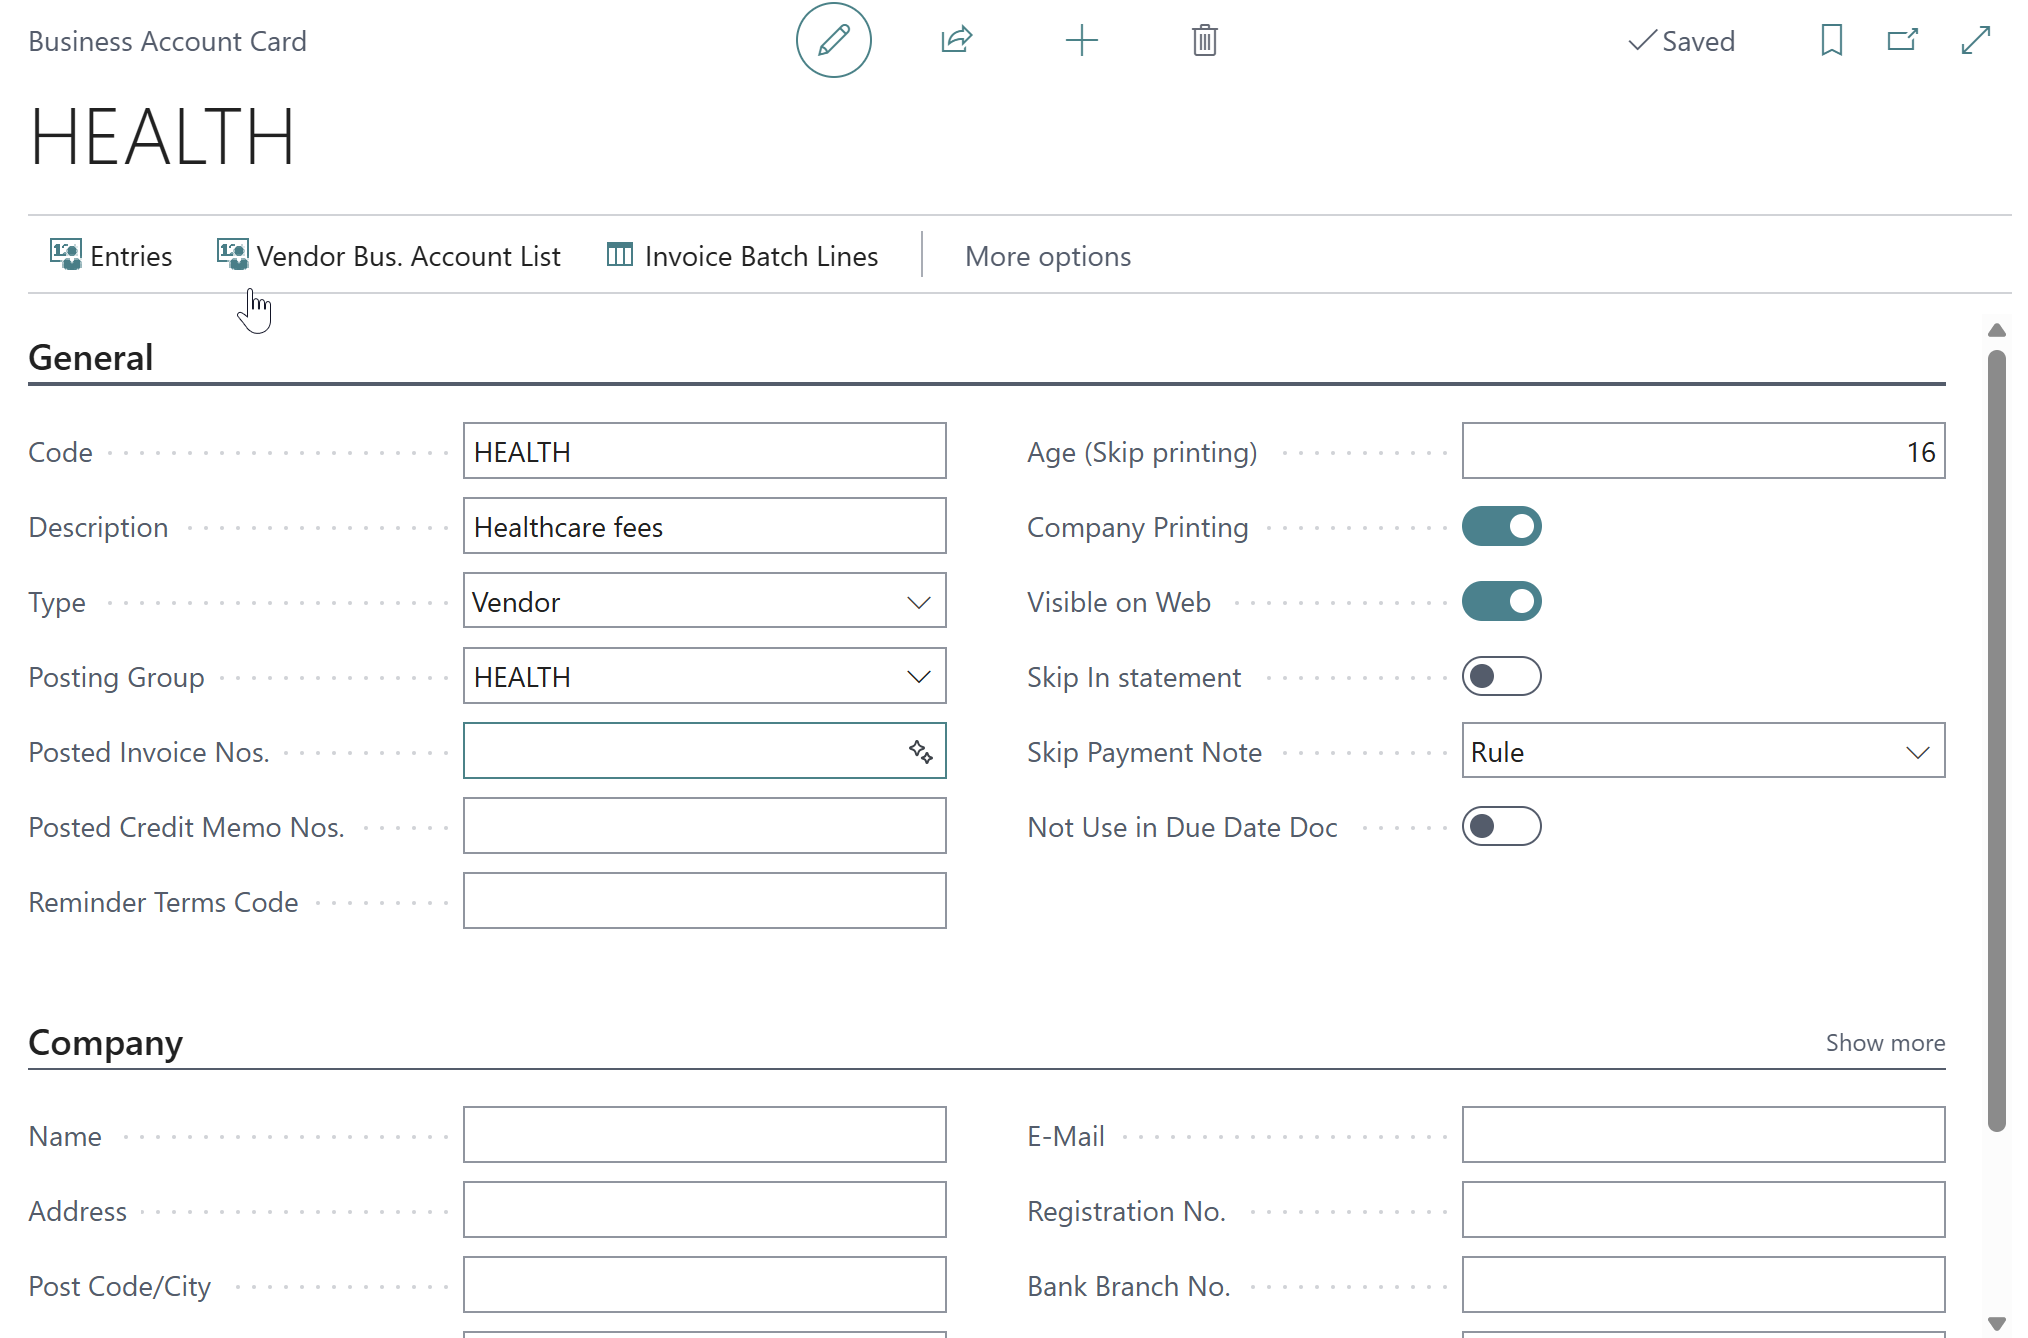This screenshot has width=2028, height=1338.
Task: Open Vendor Bus. Account List
Action: click(389, 256)
